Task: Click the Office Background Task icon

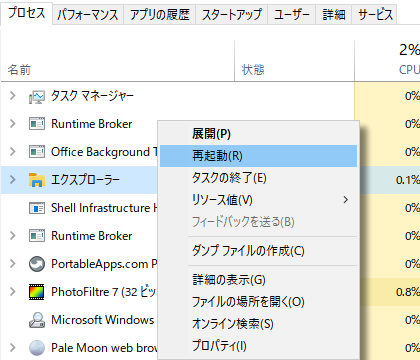Action: (x=37, y=152)
